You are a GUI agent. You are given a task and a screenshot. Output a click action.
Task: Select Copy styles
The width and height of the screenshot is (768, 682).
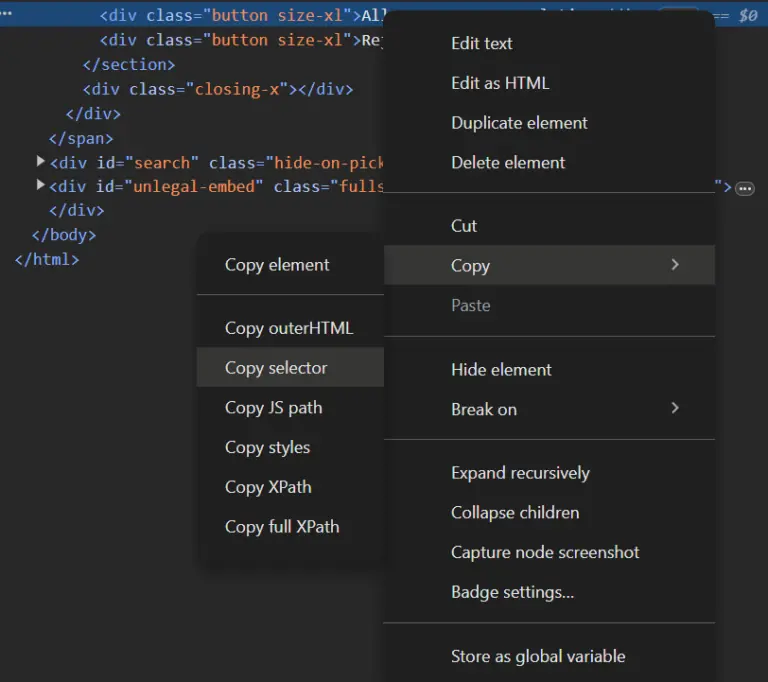click(x=290, y=447)
